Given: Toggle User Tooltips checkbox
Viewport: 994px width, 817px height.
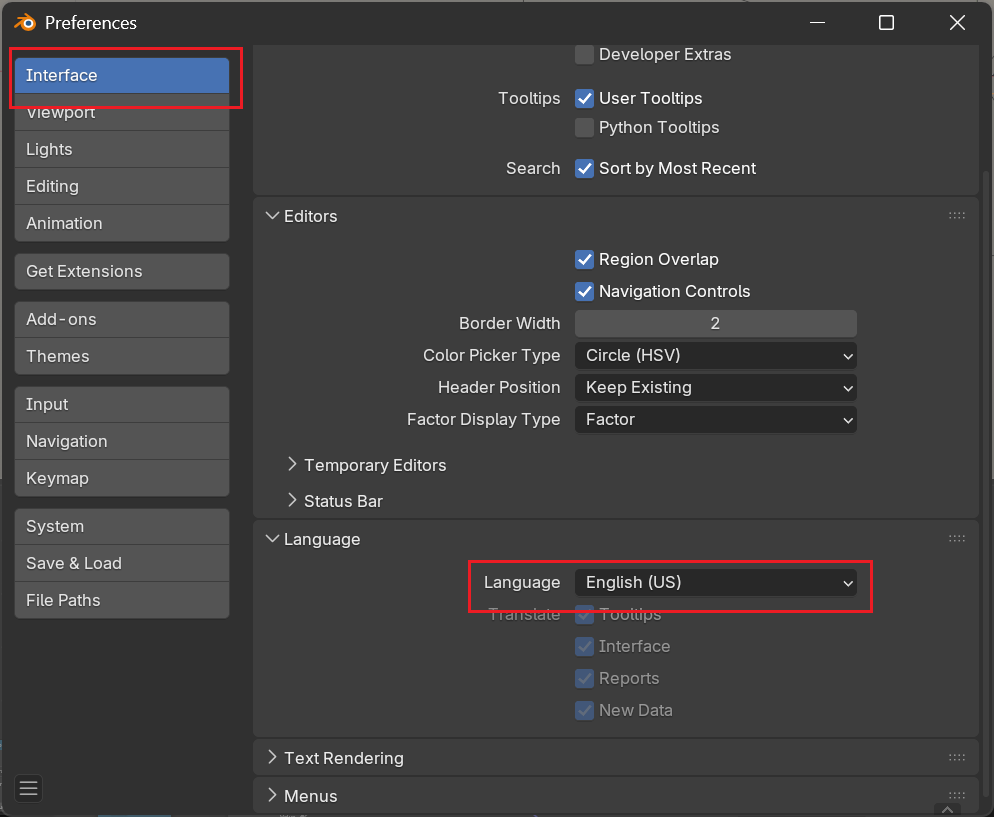Looking at the screenshot, I should (x=584, y=98).
